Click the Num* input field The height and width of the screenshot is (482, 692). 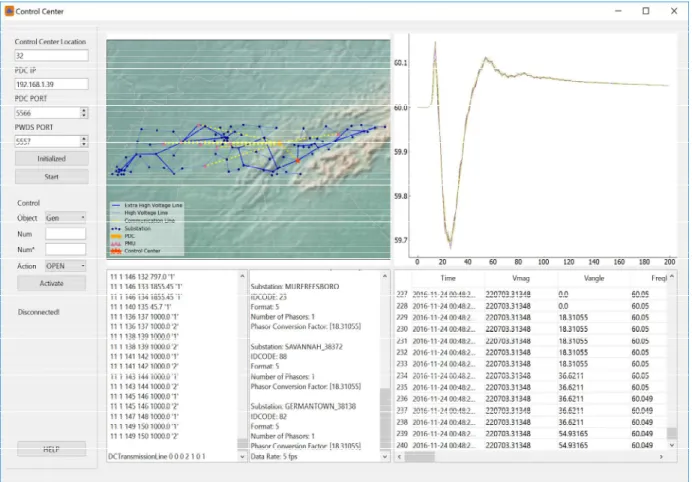(x=65, y=249)
